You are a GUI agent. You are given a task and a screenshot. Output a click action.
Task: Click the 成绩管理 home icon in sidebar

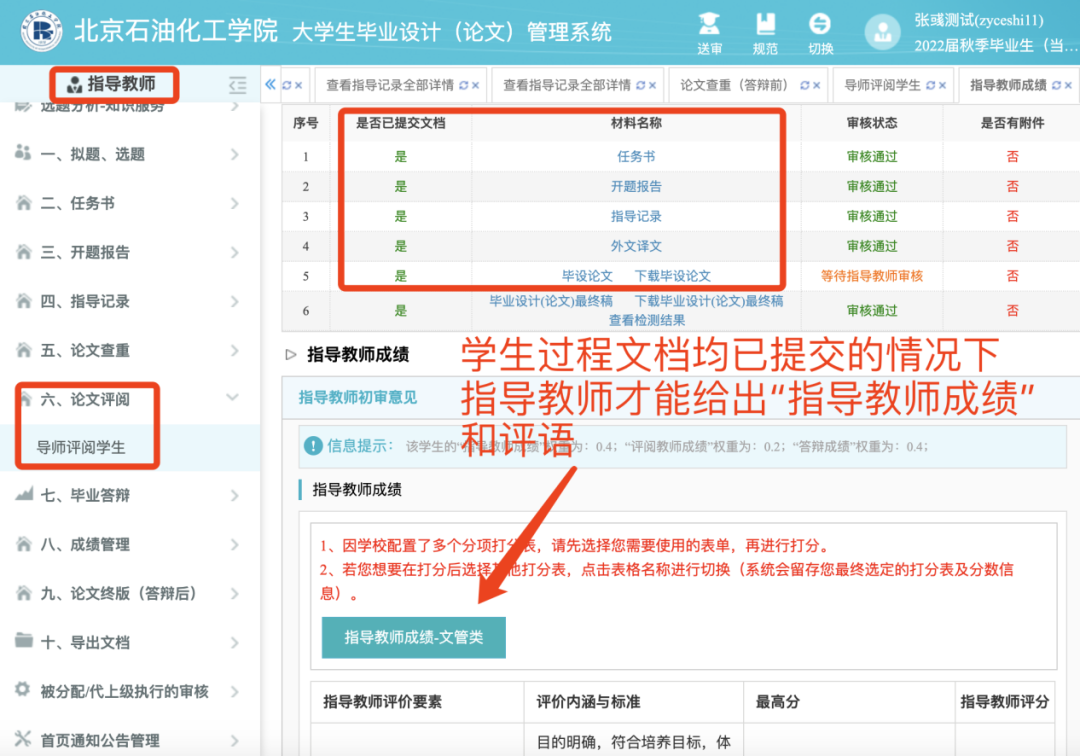pyautogui.click(x=23, y=544)
